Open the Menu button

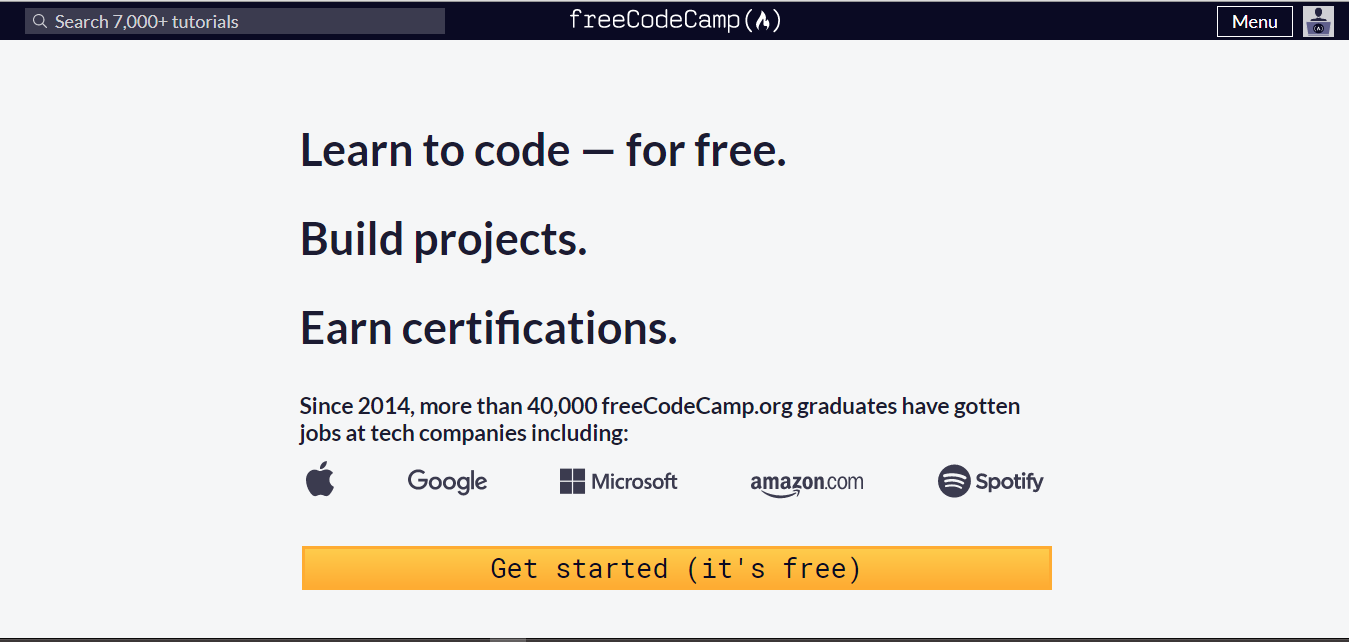(x=1254, y=21)
